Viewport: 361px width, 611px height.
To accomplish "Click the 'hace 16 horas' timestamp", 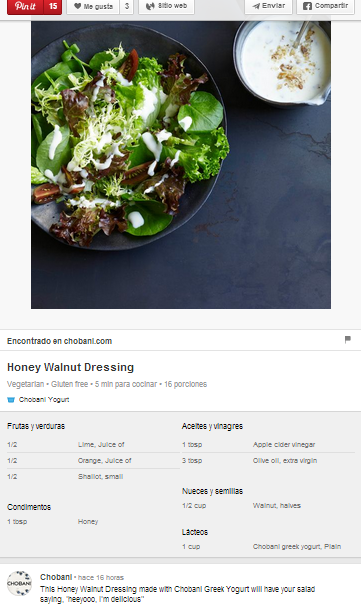I will pyautogui.click(x=101, y=577).
